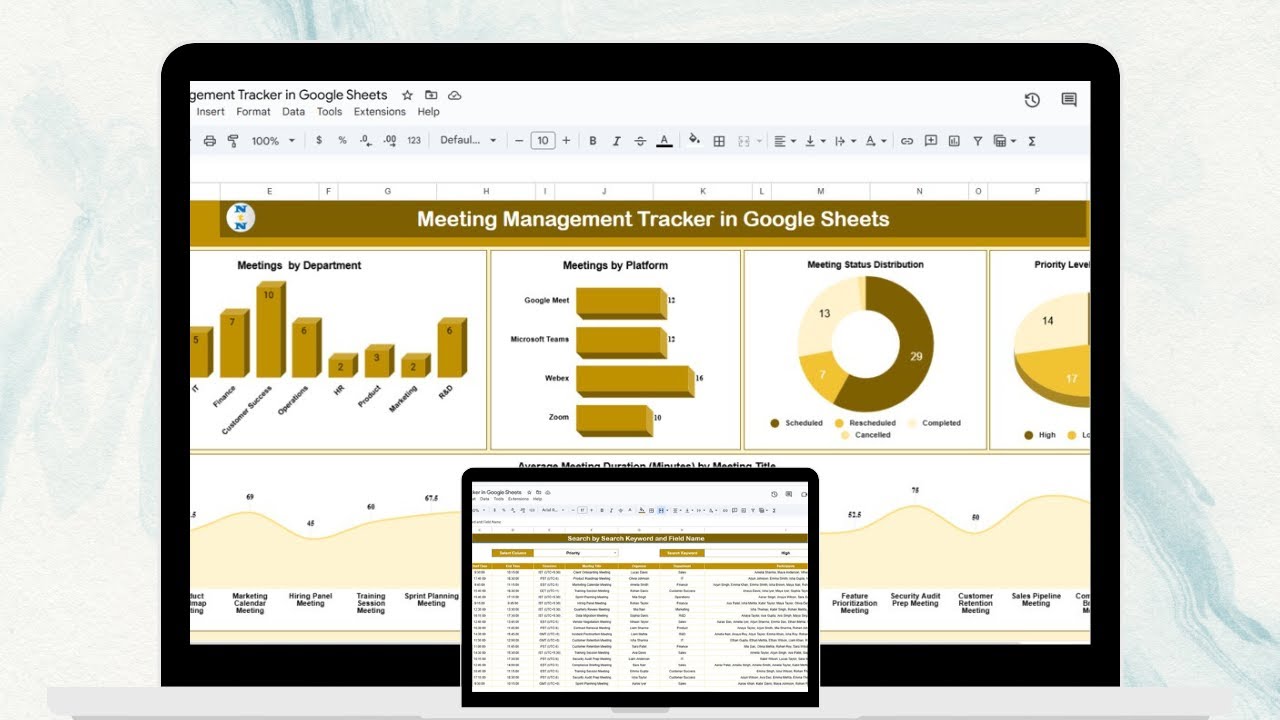This screenshot has width=1280, height=720.
Task: Click the Finance bar labeled 7
Action: pyautogui.click(x=234, y=345)
